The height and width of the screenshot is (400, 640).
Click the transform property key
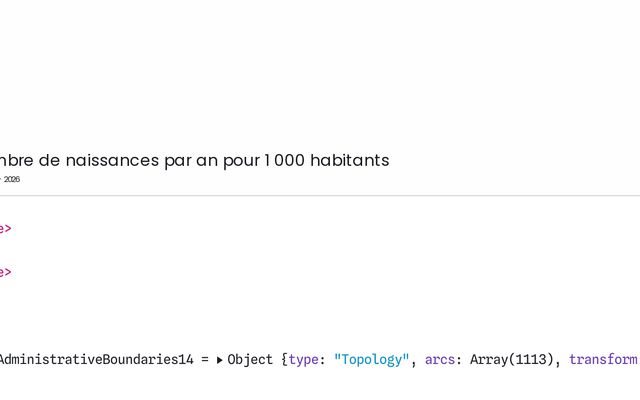[x=603, y=360]
